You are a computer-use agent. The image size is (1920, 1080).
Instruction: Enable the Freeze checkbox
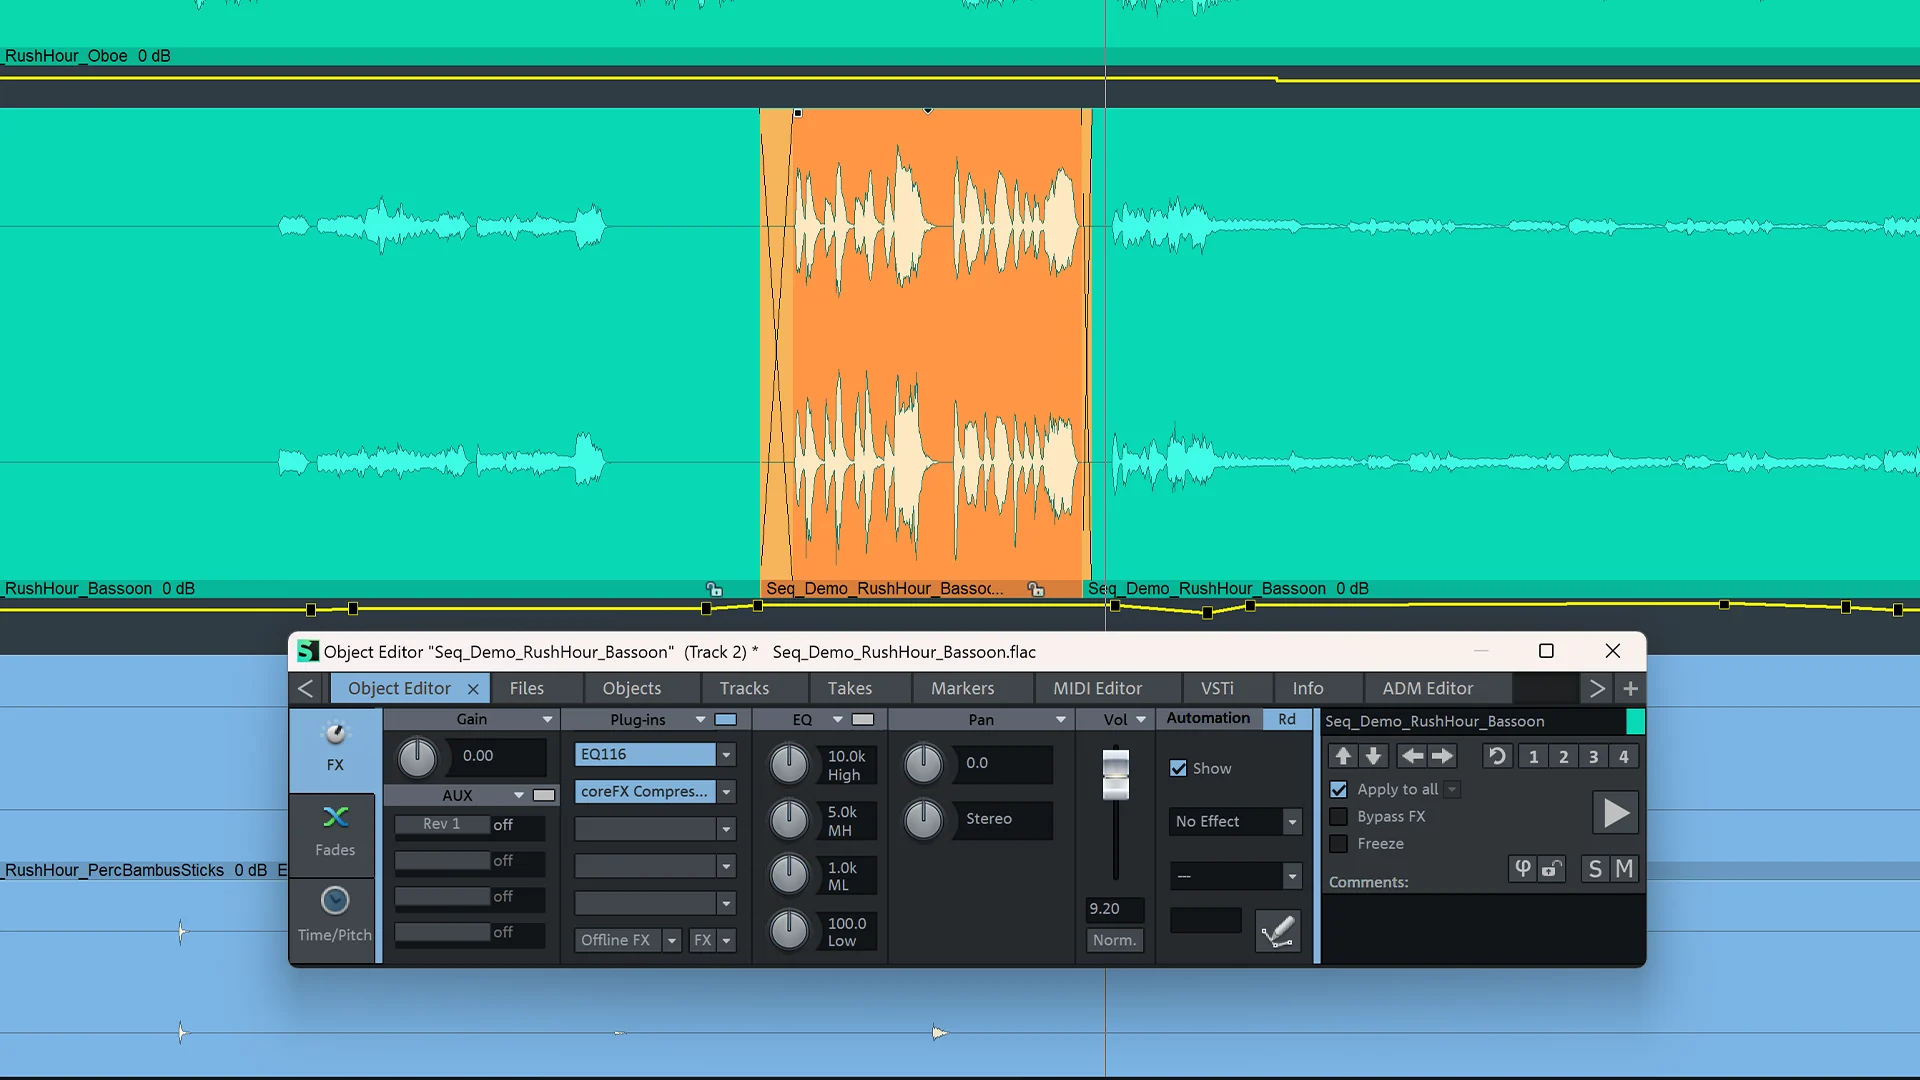click(x=1339, y=844)
